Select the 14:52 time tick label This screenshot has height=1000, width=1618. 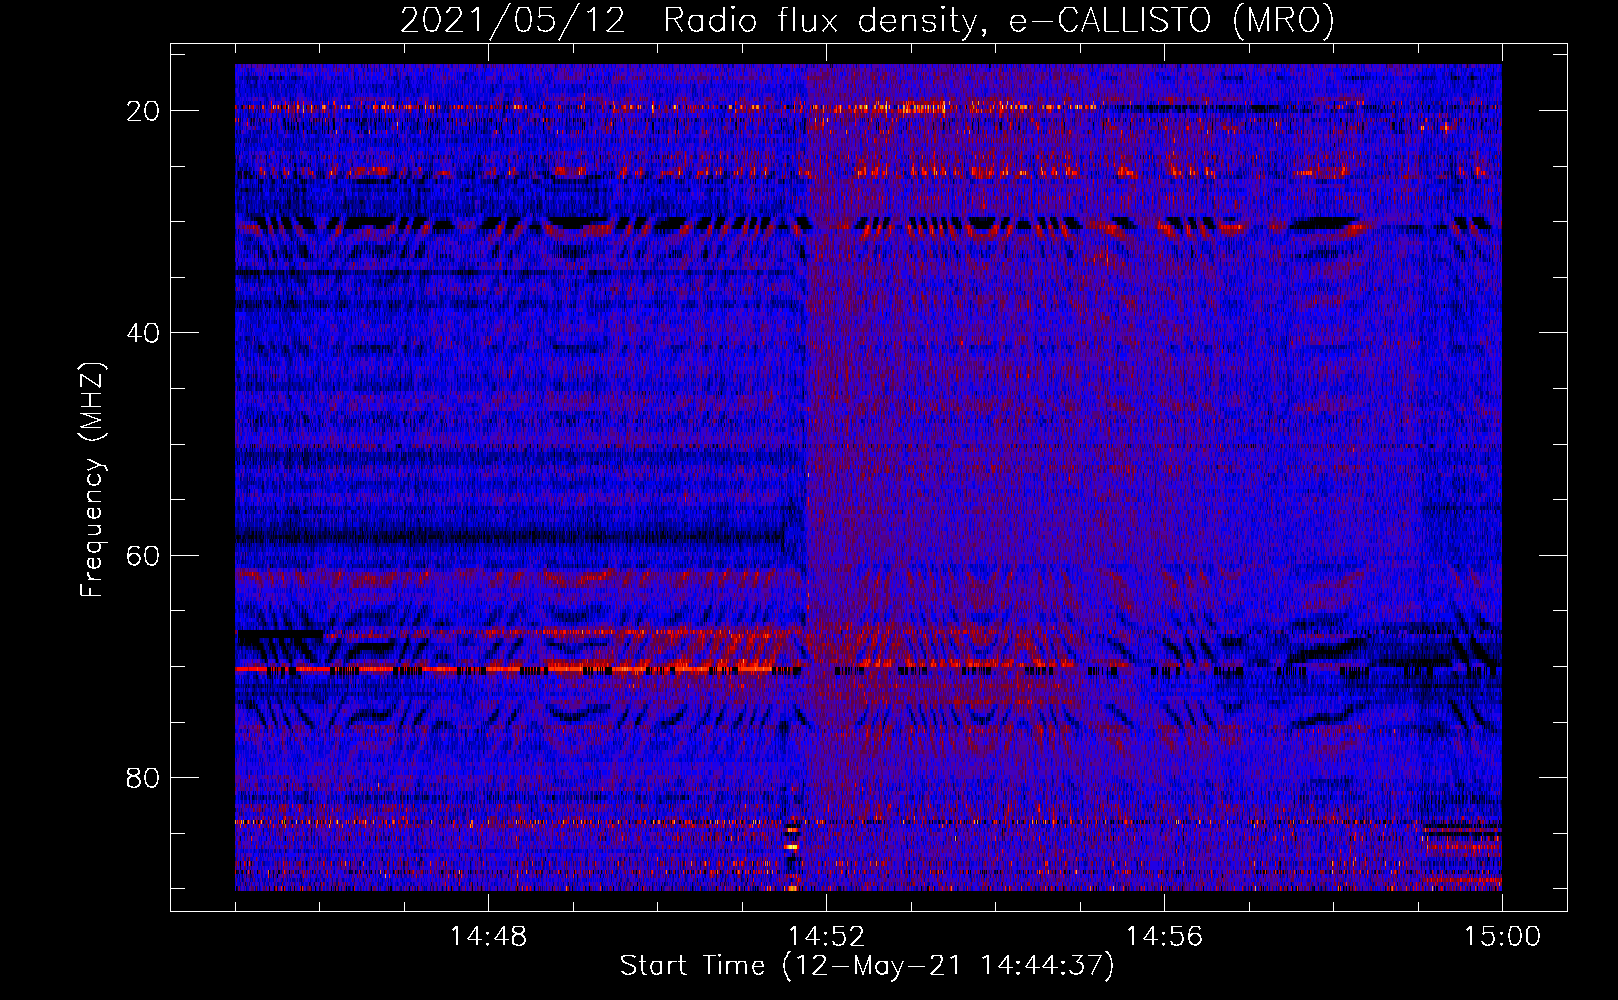click(826, 937)
